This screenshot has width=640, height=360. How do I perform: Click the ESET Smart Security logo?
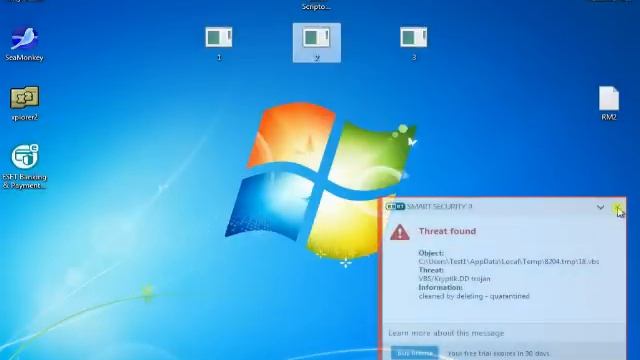click(395, 207)
